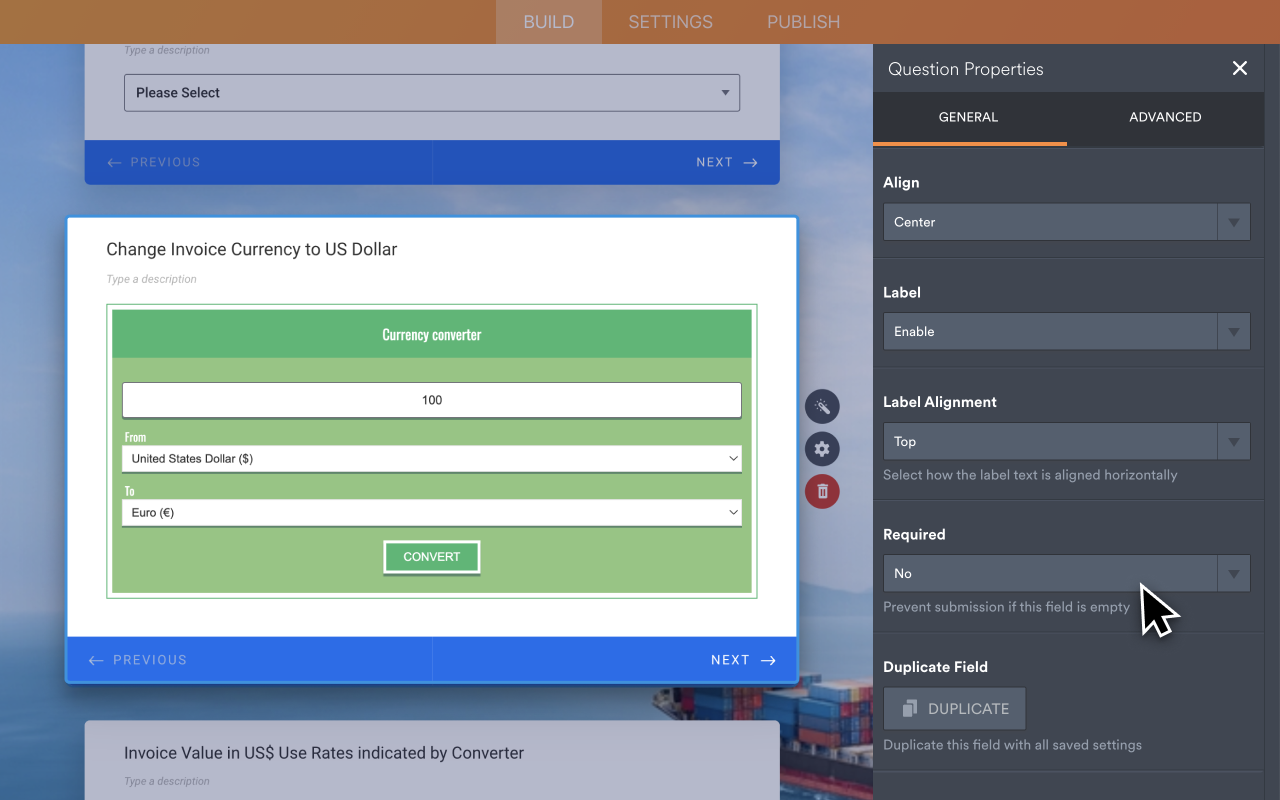Switch to the PUBLISH section
Screen dimensions: 1280x800
tap(803, 21)
